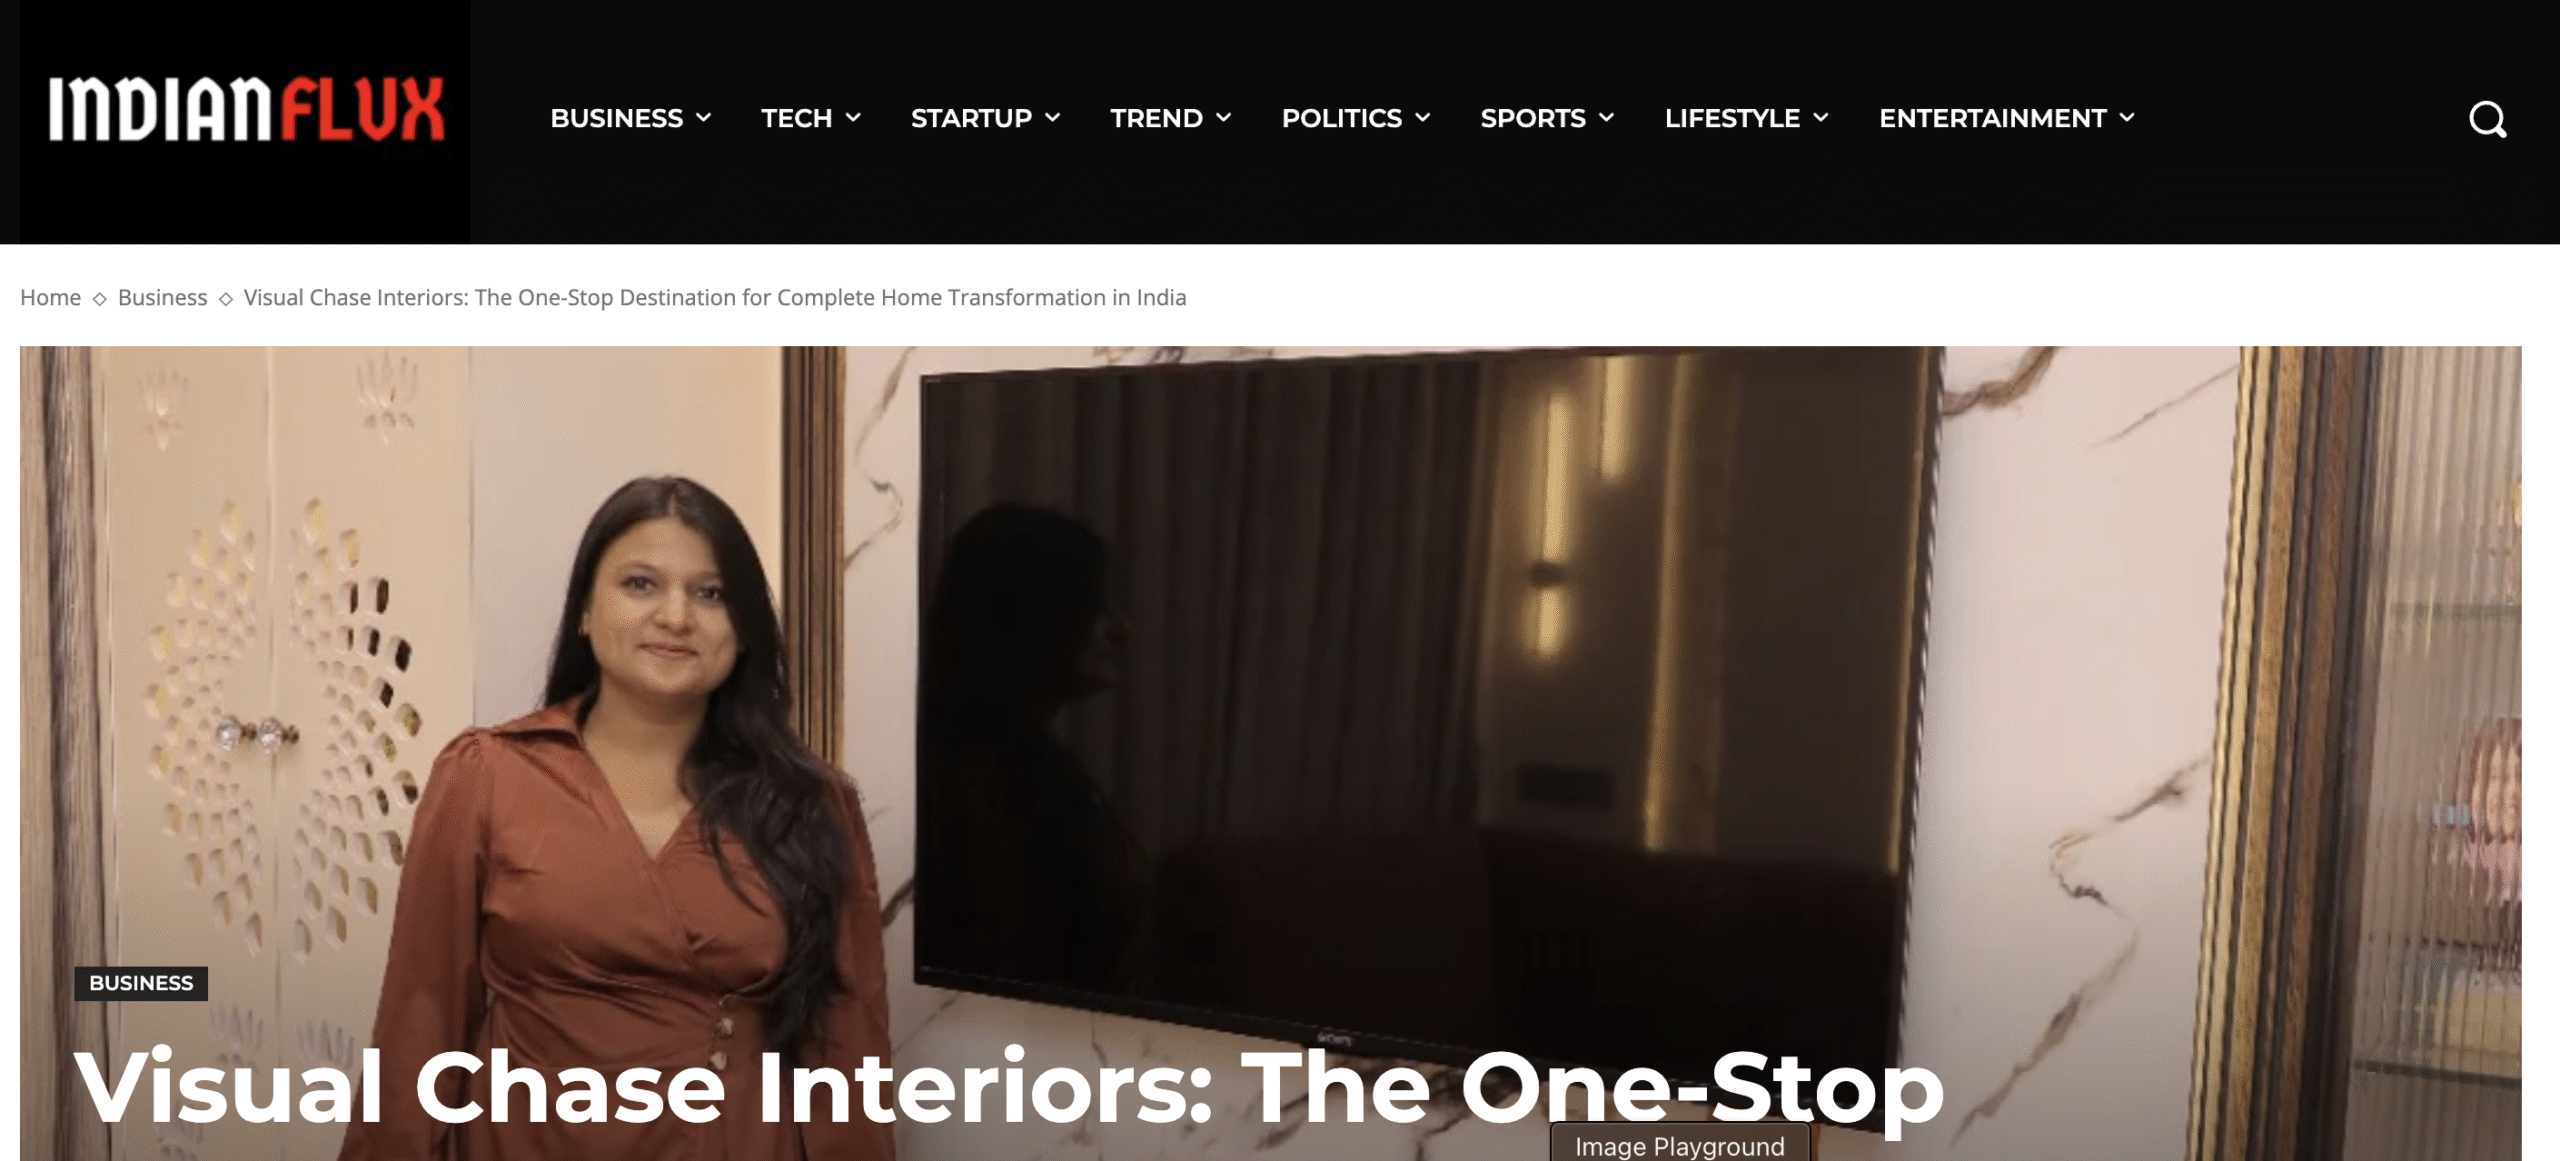Click the diamond separator after Business breadcrumb

click(x=226, y=299)
